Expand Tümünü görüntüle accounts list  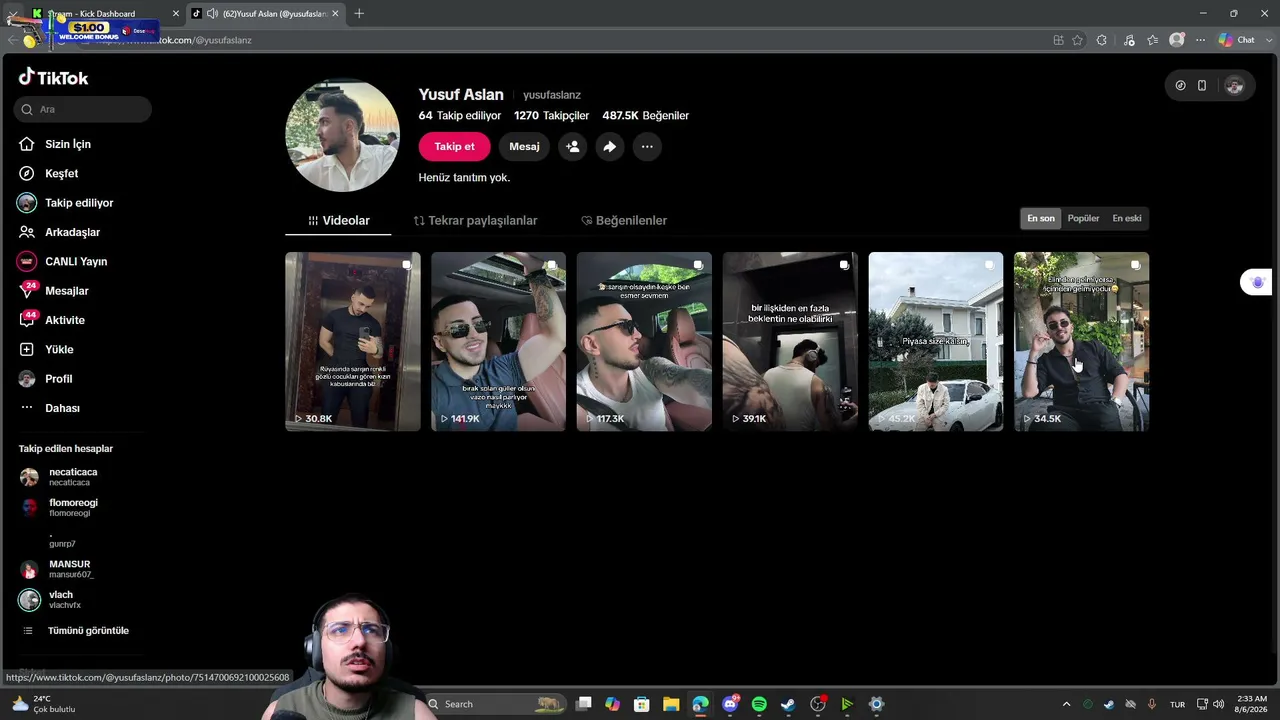76,631
